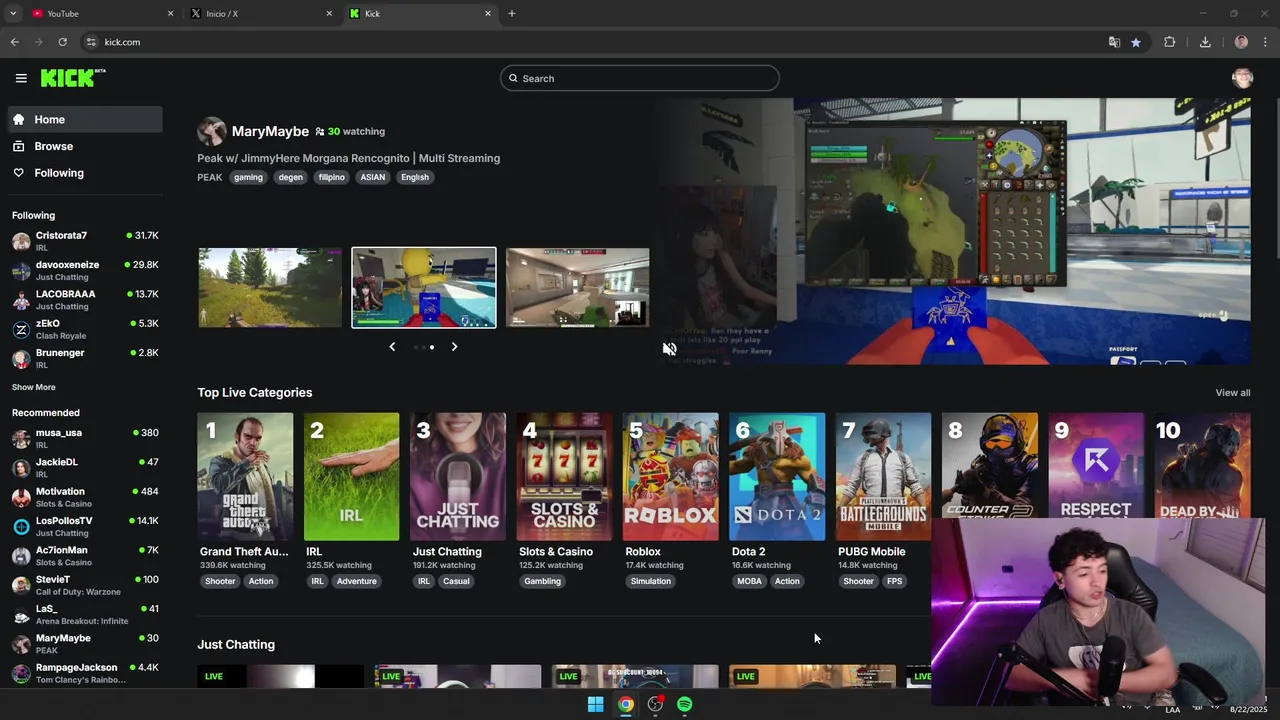Open musa_usa recommended channel

tap(85, 438)
